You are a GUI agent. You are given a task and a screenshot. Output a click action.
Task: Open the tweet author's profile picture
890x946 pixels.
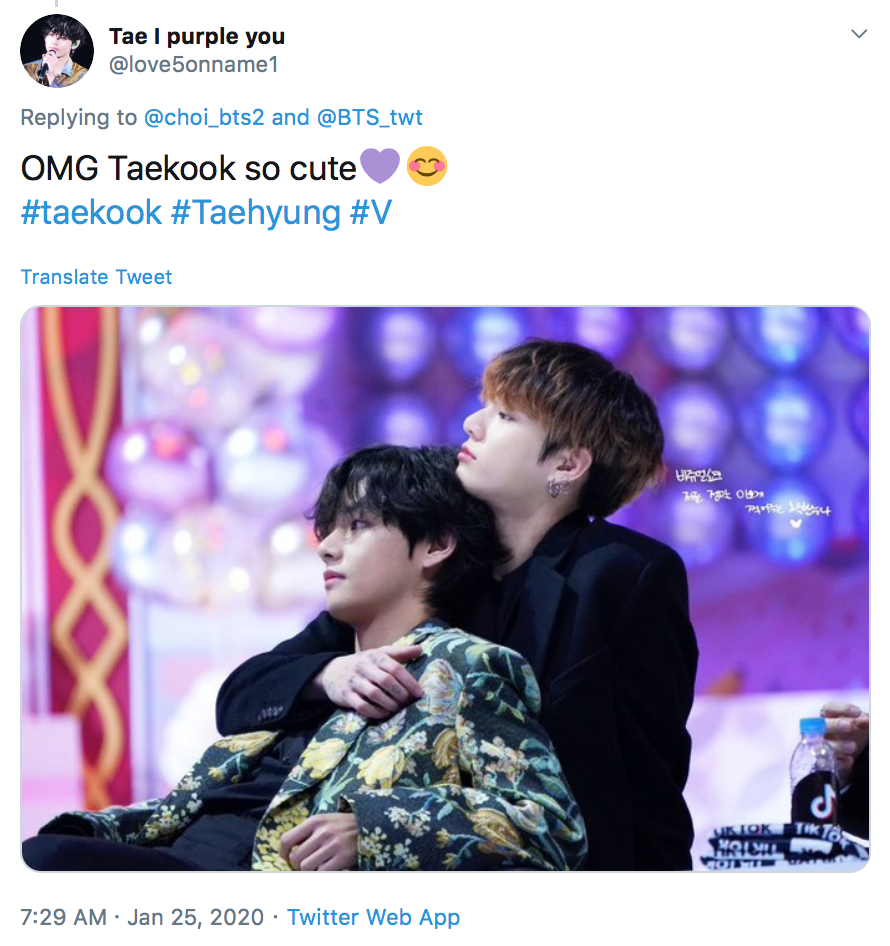click(57, 51)
